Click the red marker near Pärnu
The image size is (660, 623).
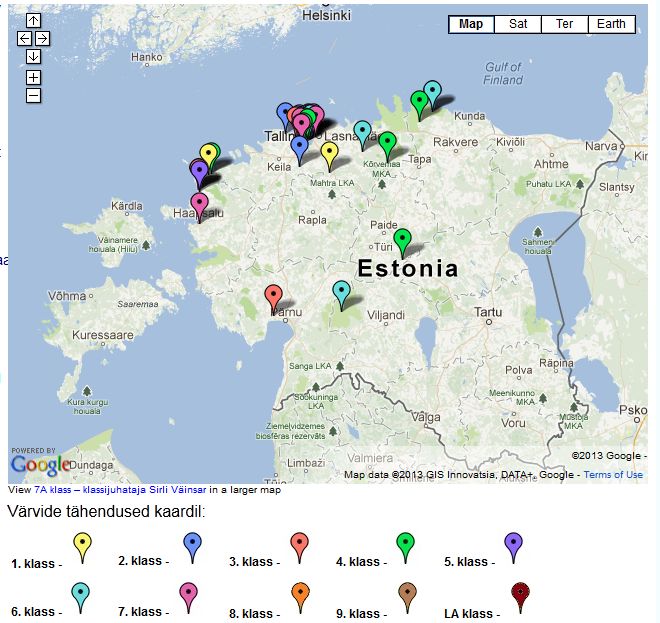(273, 297)
